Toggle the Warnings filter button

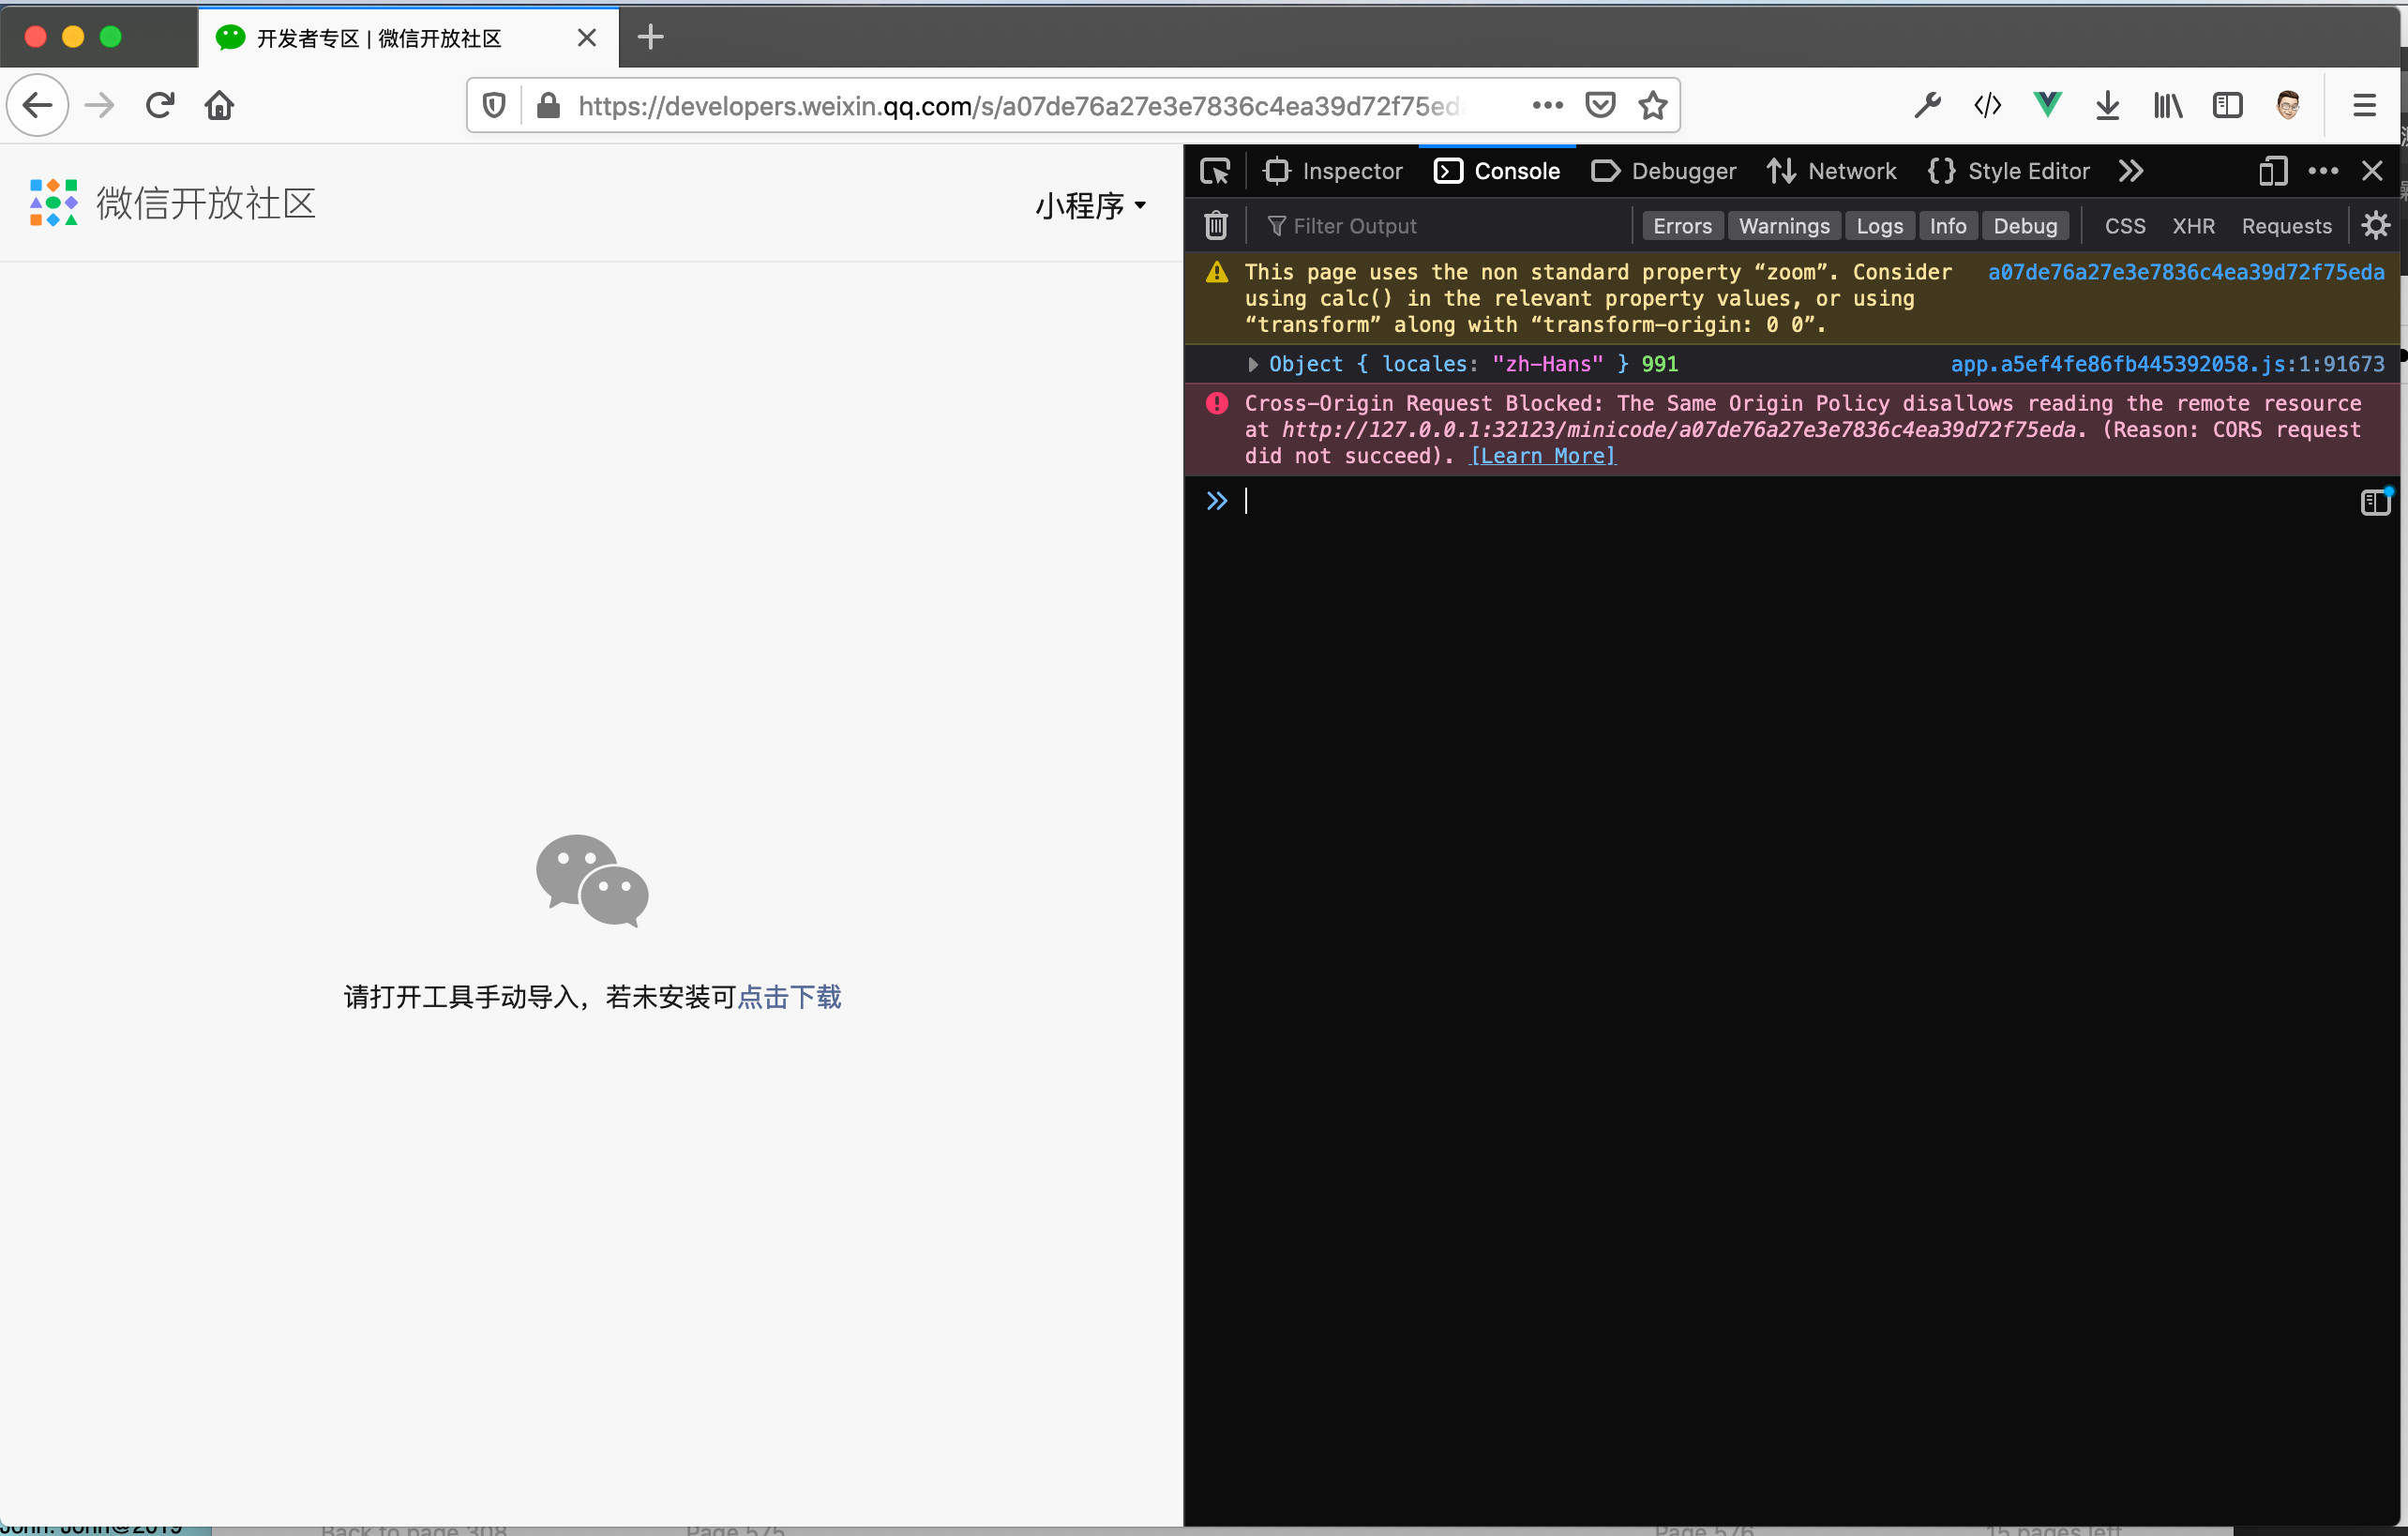1784,226
